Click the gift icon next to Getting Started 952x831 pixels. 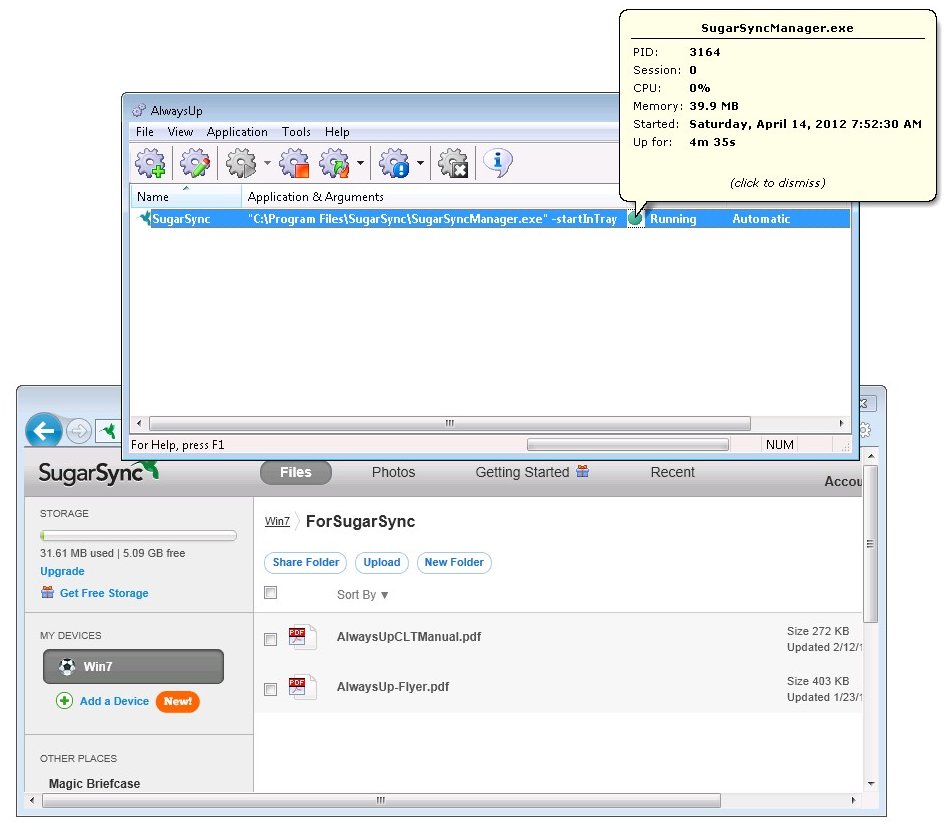(x=582, y=471)
